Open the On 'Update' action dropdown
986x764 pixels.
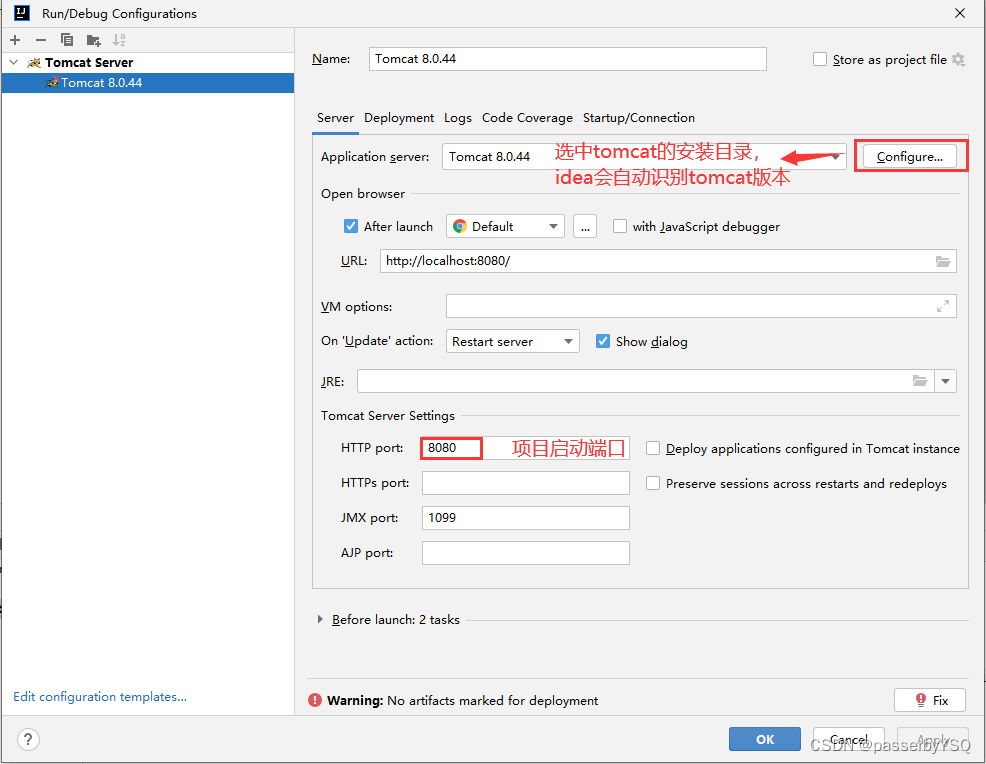click(x=512, y=341)
